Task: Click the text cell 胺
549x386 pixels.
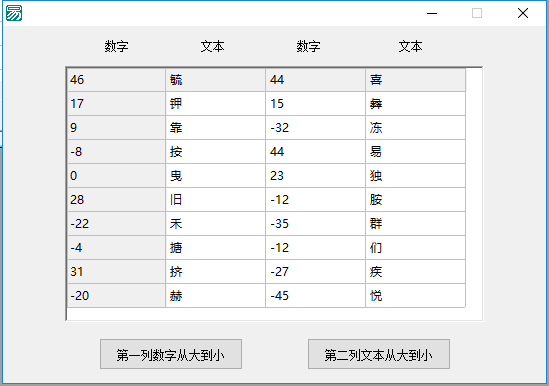Action: (416, 200)
